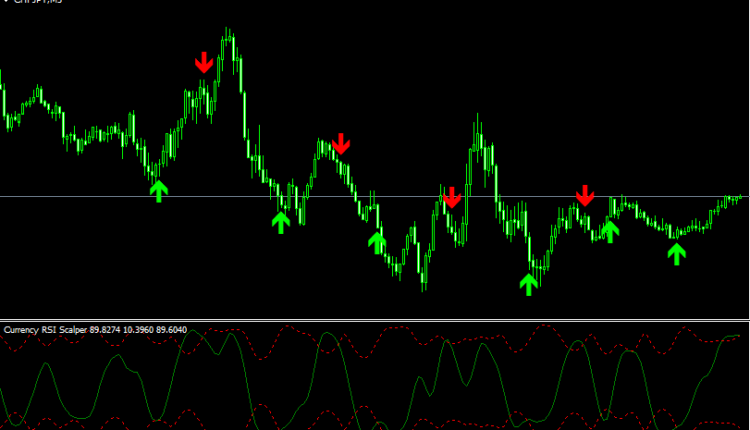Image resolution: width=750 pixels, height=430 pixels.
Task: Click the first green buy arrow
Action: click(158, 190)
